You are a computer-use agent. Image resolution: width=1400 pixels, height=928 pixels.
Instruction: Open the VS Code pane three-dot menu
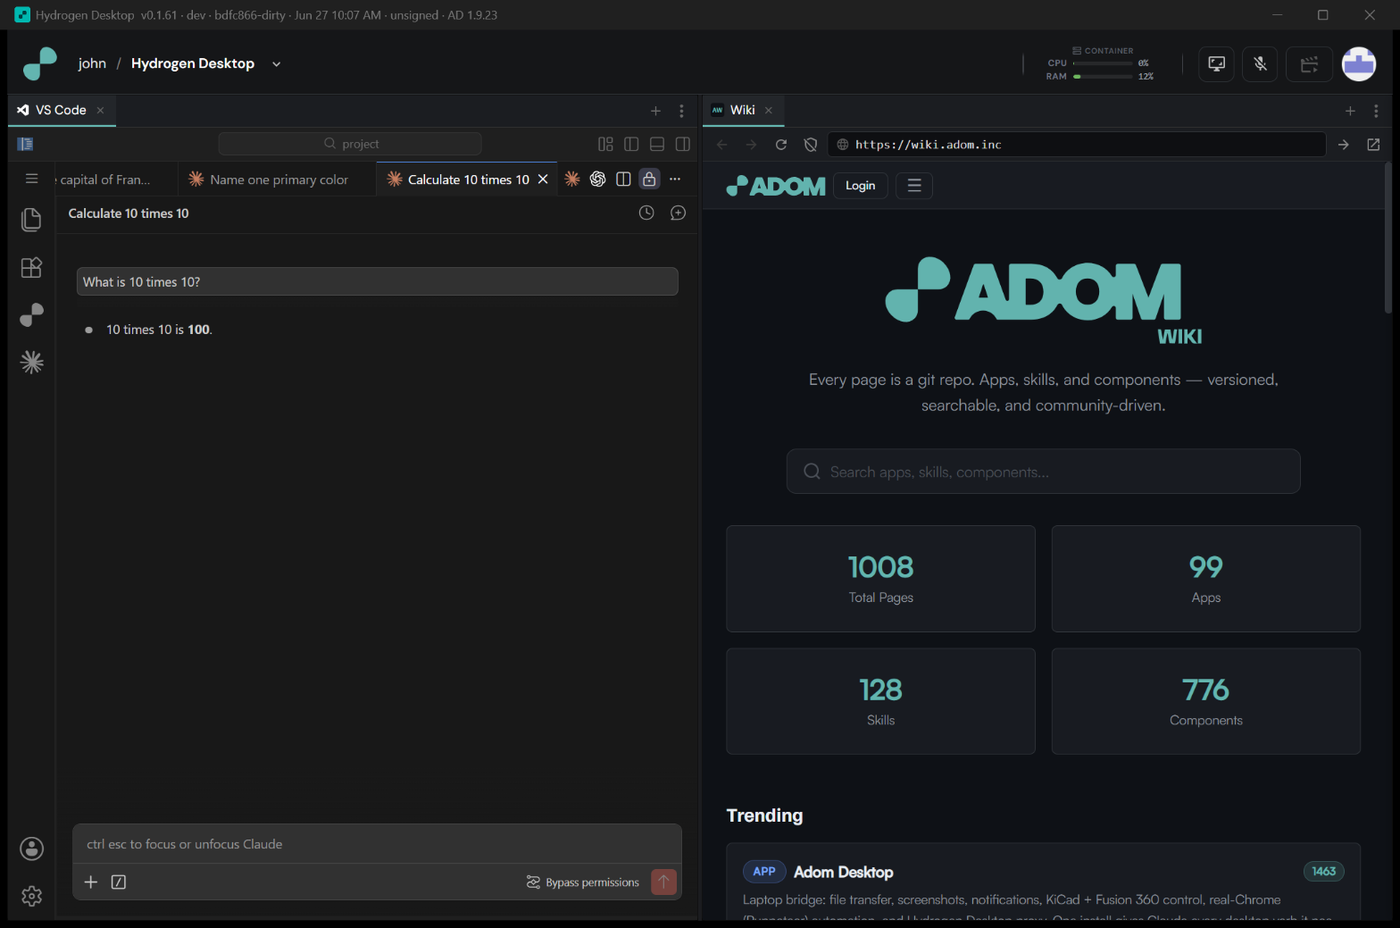(682, 111)
